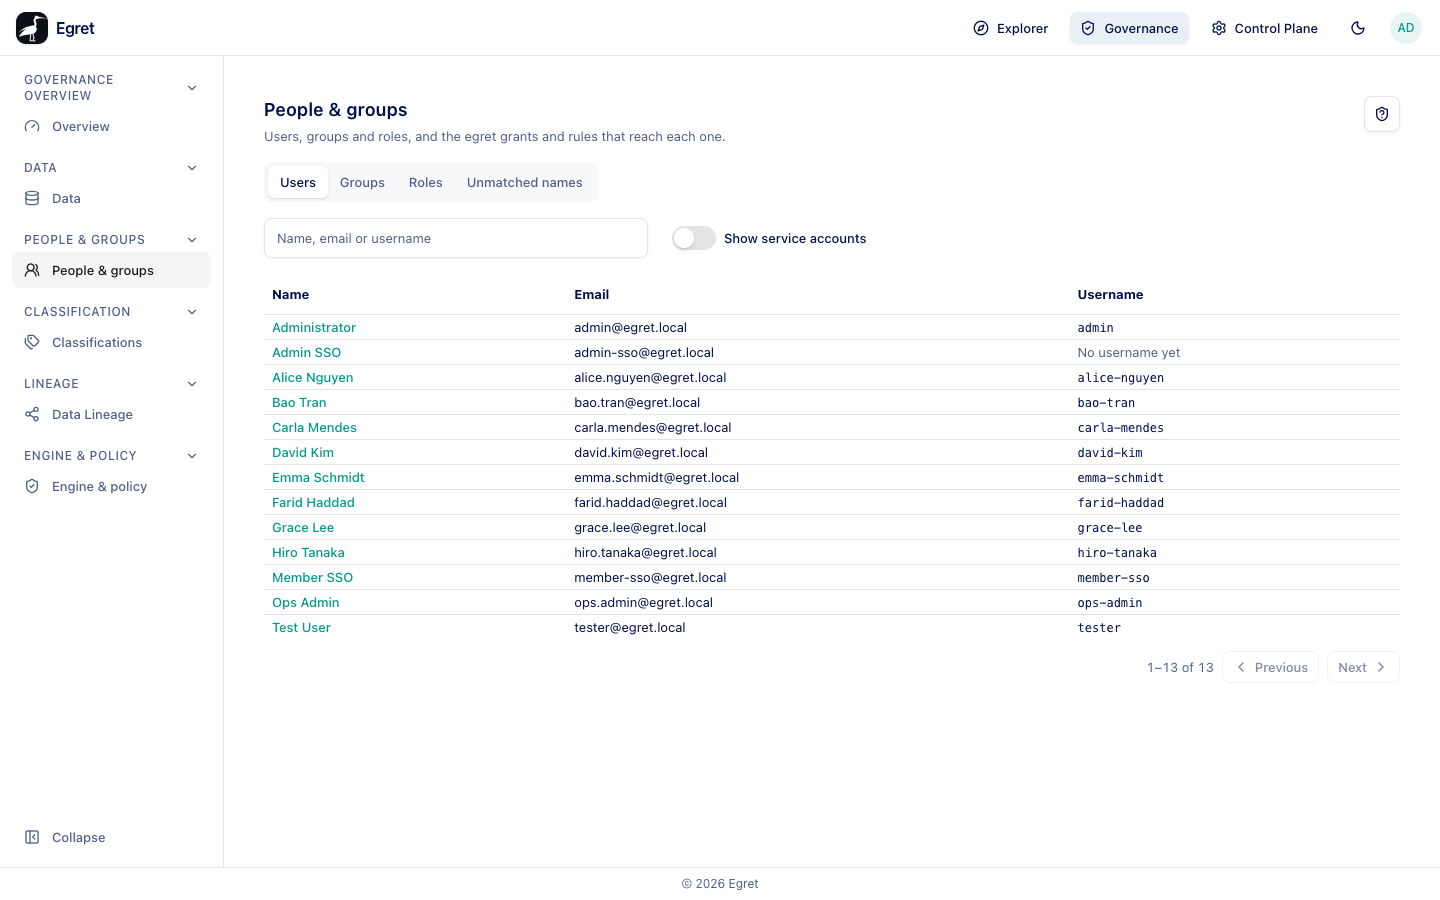Open Ops Admin user link
This screenshot has width=1440, height=900.
(x=305, y=603)
